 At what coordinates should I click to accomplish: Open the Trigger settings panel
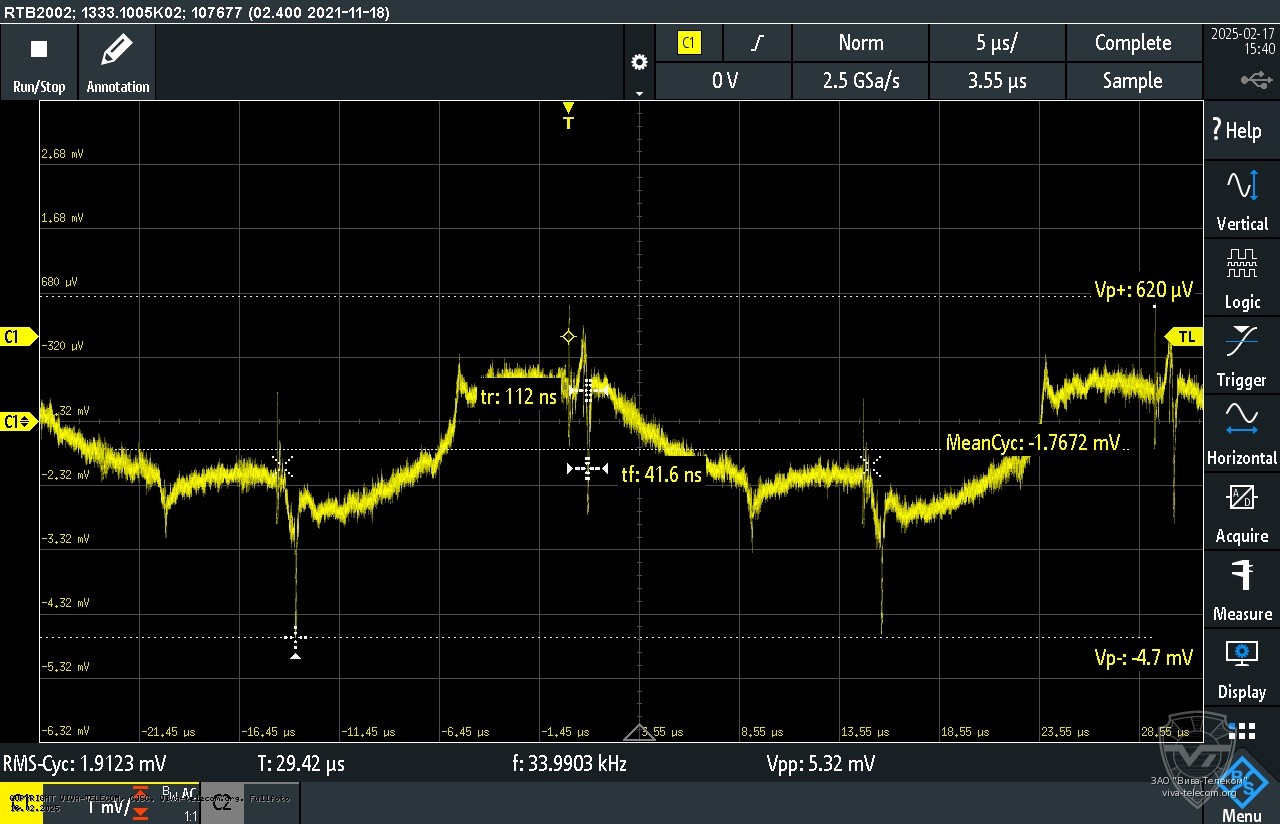1241,355
